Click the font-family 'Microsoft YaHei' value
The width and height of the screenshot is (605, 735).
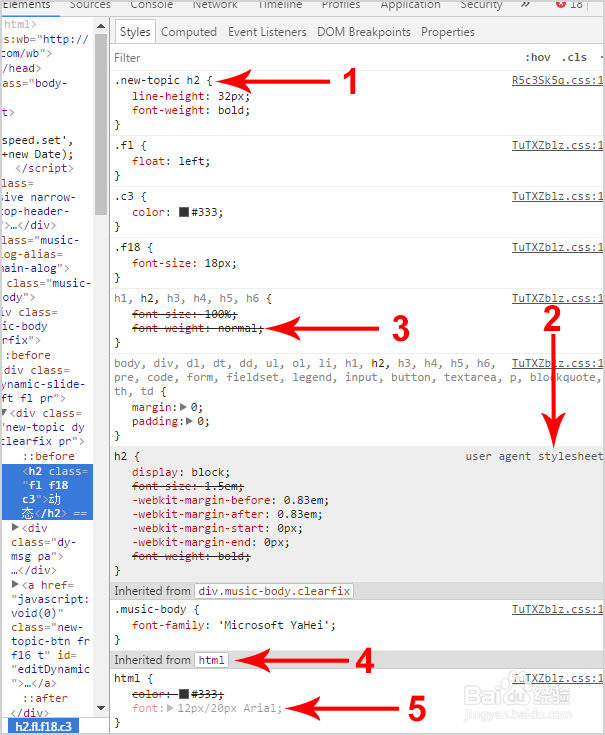pyautogui.click(x=276, y=625)
